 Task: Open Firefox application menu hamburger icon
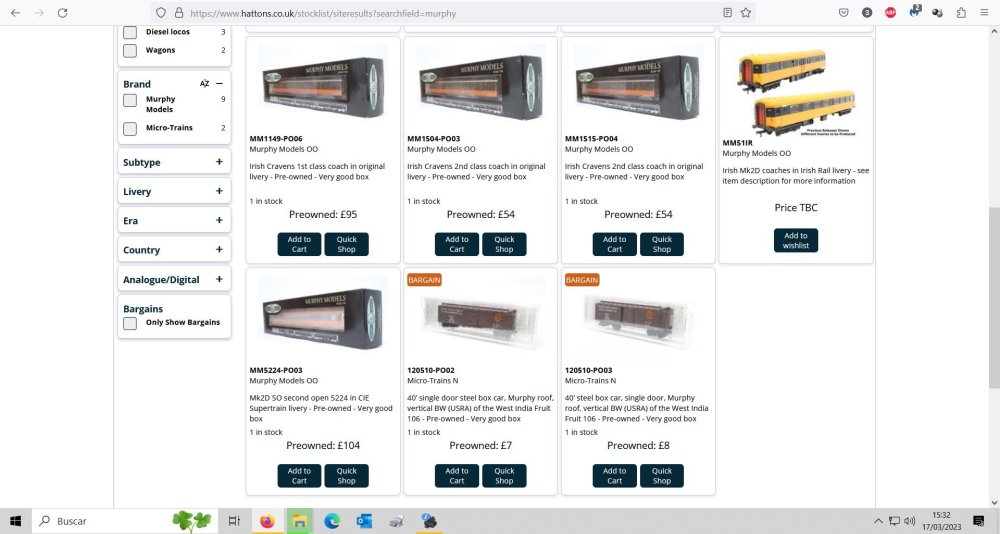click(x=984, y=13)
